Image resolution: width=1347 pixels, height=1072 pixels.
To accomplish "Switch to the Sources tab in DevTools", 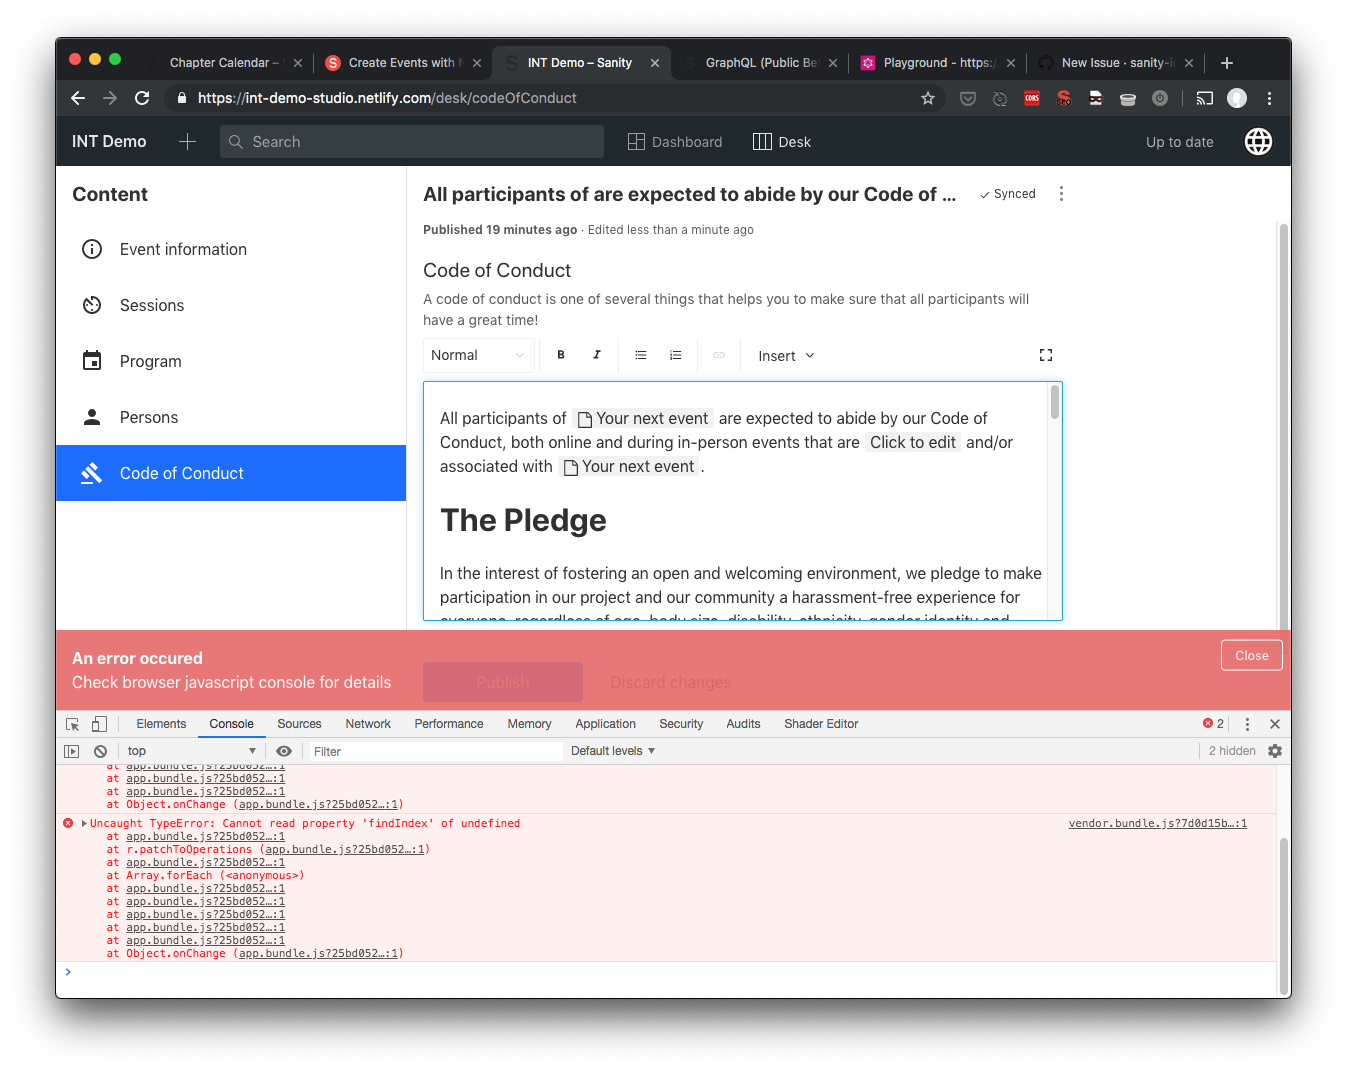I will click(299, 724).
